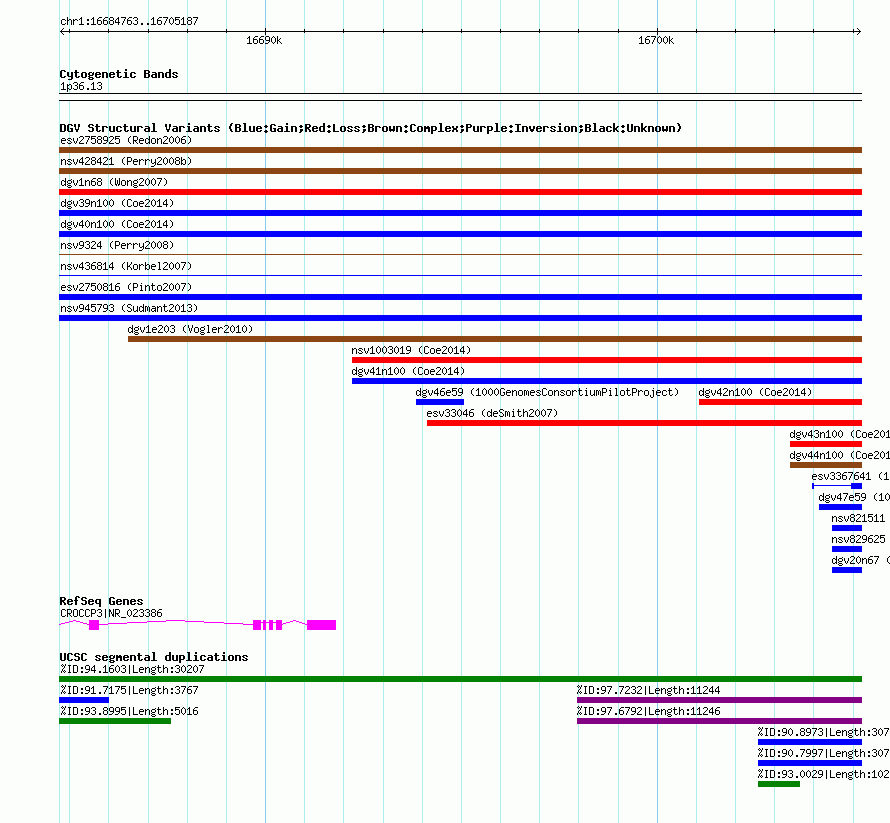Click the thin blue line under nsv436814 (Korbel2007)
This screenshot has width=890, height=823.
click(460, 275)
